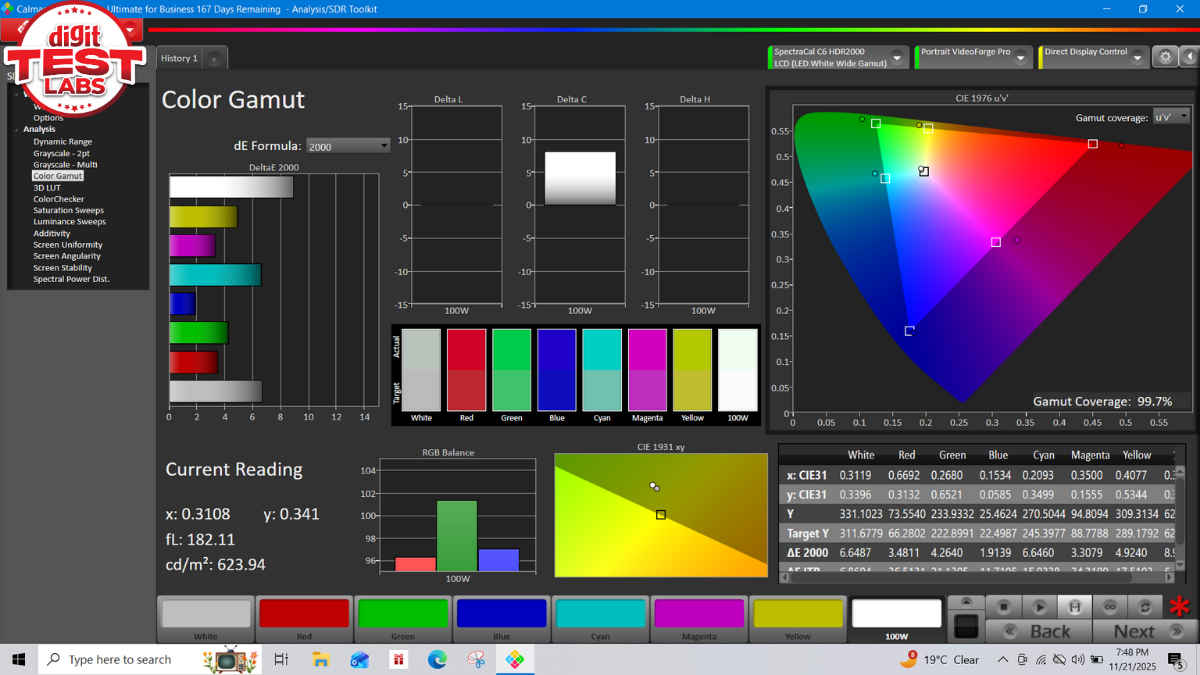Switch to the History 1 tab

point(180,58)
